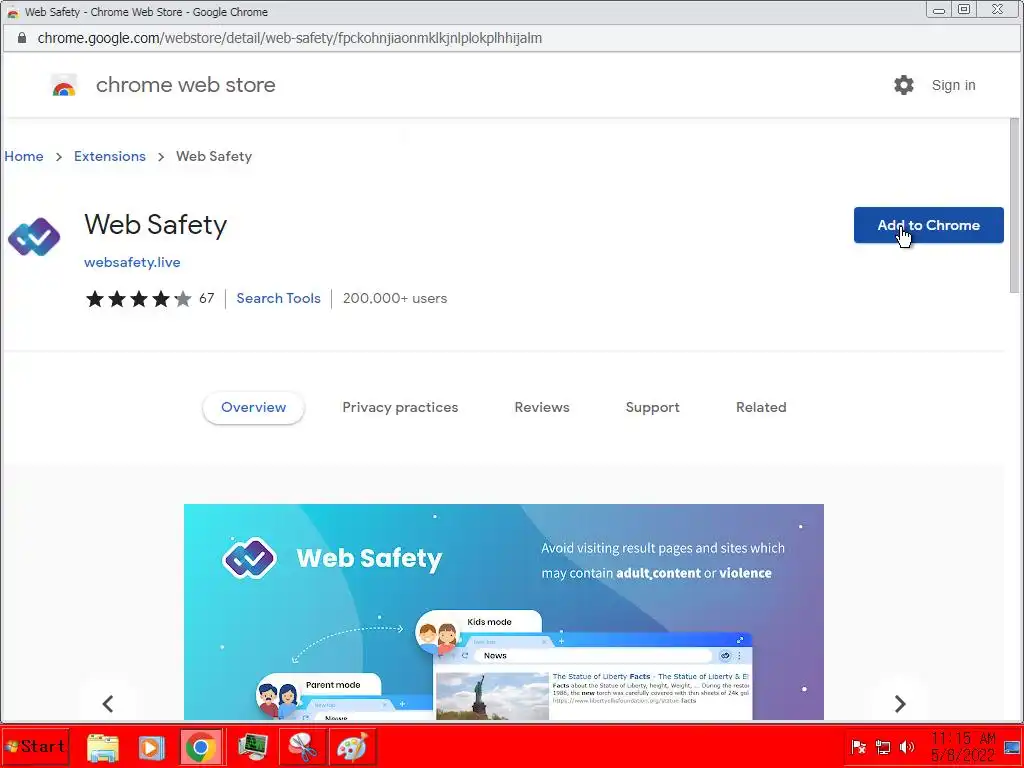1024x768 pixels.
Task: Open Windows Media Player from taskbar
Action: click(151, 746)
